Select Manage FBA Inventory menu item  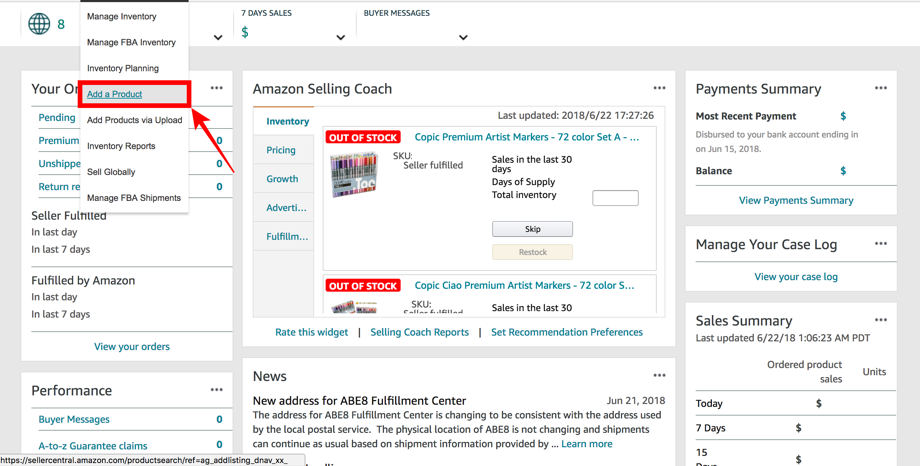click(x=131, y=42)
